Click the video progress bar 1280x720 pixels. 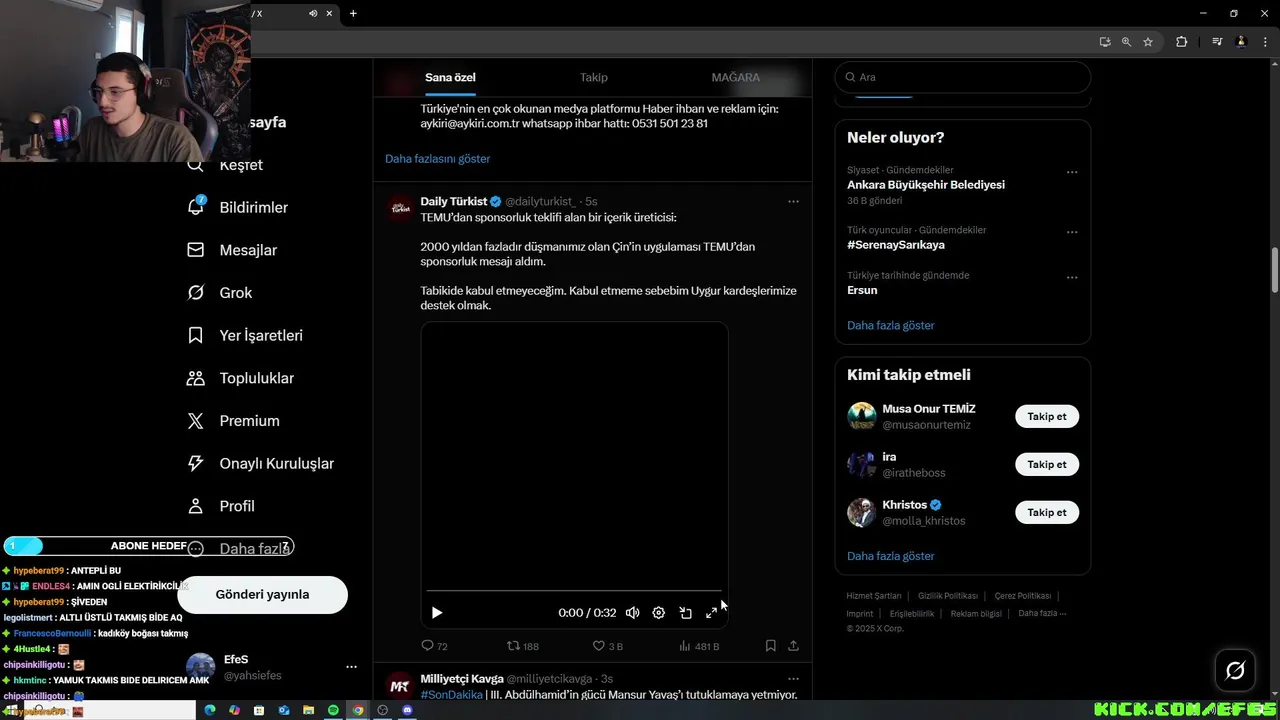pyautogui.click(x=574, y=591)
